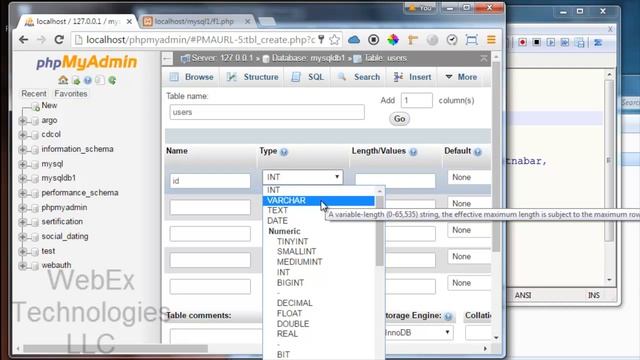Select the test database
640x360 pixels.
[48, 251]
